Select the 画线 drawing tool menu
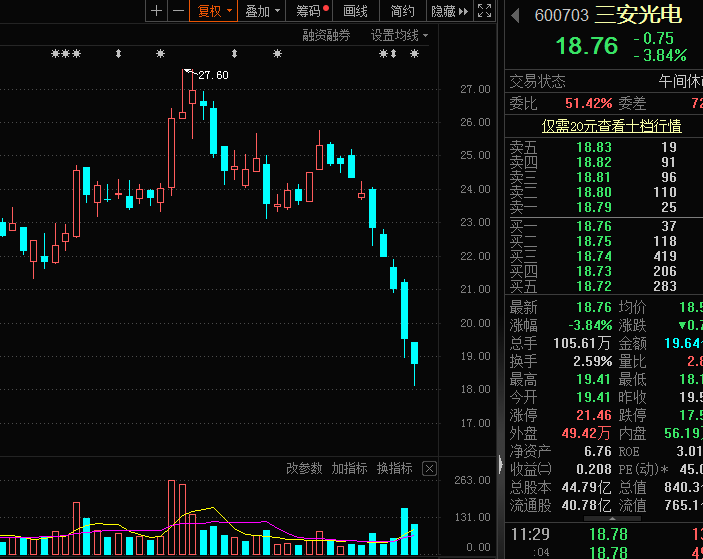Viewport: 703px width, 559px height. coord(356,11)
